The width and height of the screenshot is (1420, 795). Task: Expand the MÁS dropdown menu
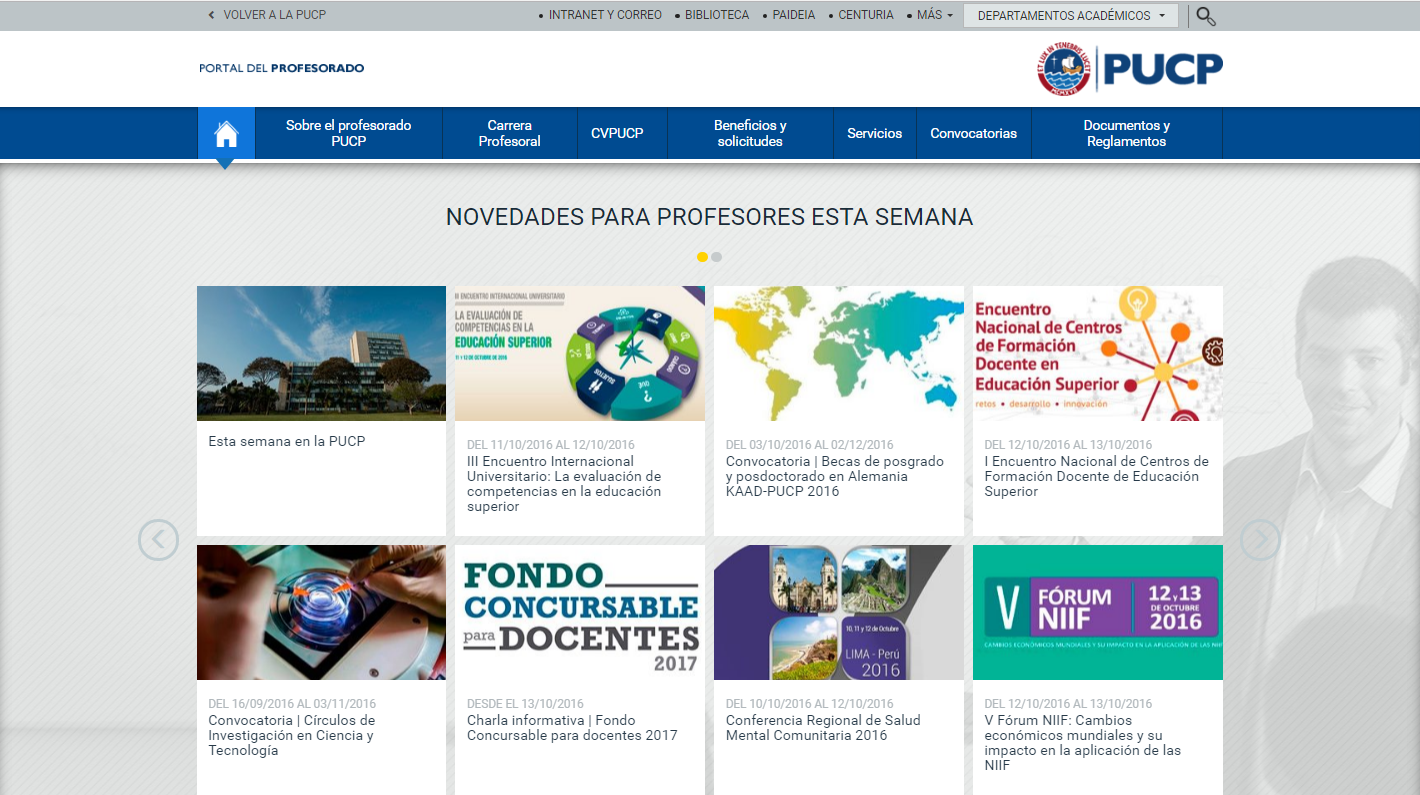coord(934,15)
